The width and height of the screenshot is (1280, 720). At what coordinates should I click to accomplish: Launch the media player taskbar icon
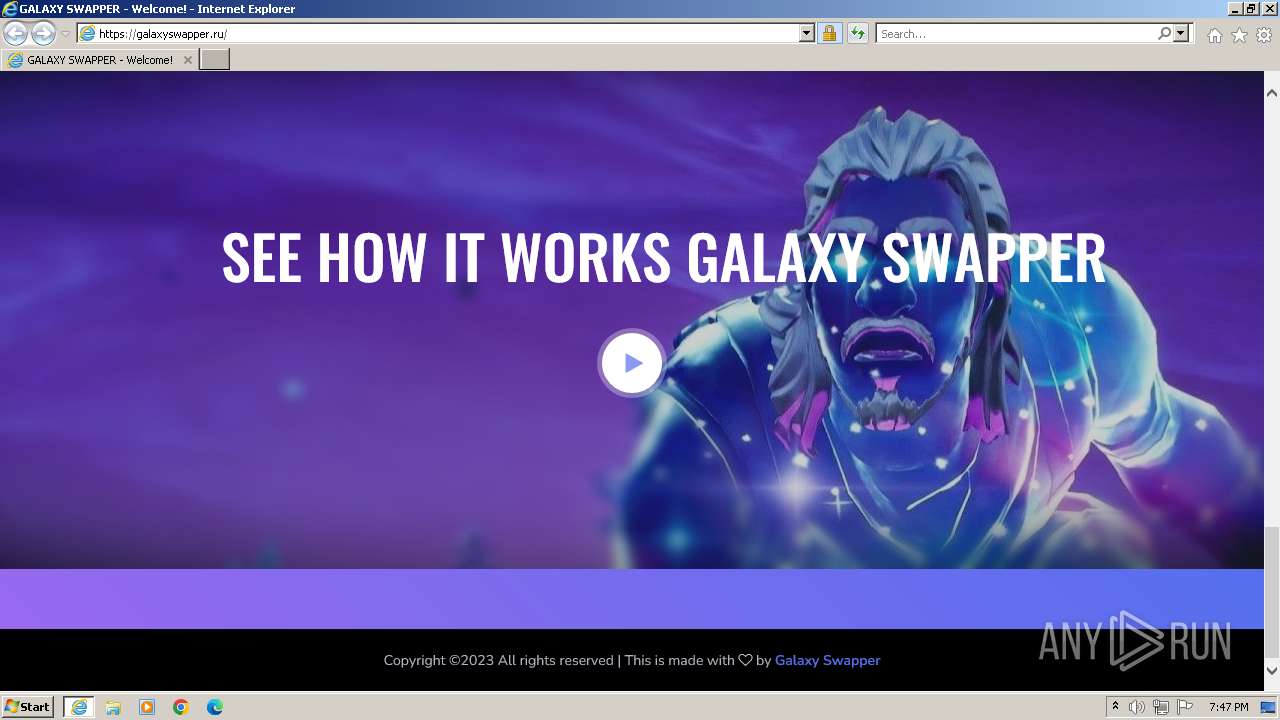click(147, 707)
